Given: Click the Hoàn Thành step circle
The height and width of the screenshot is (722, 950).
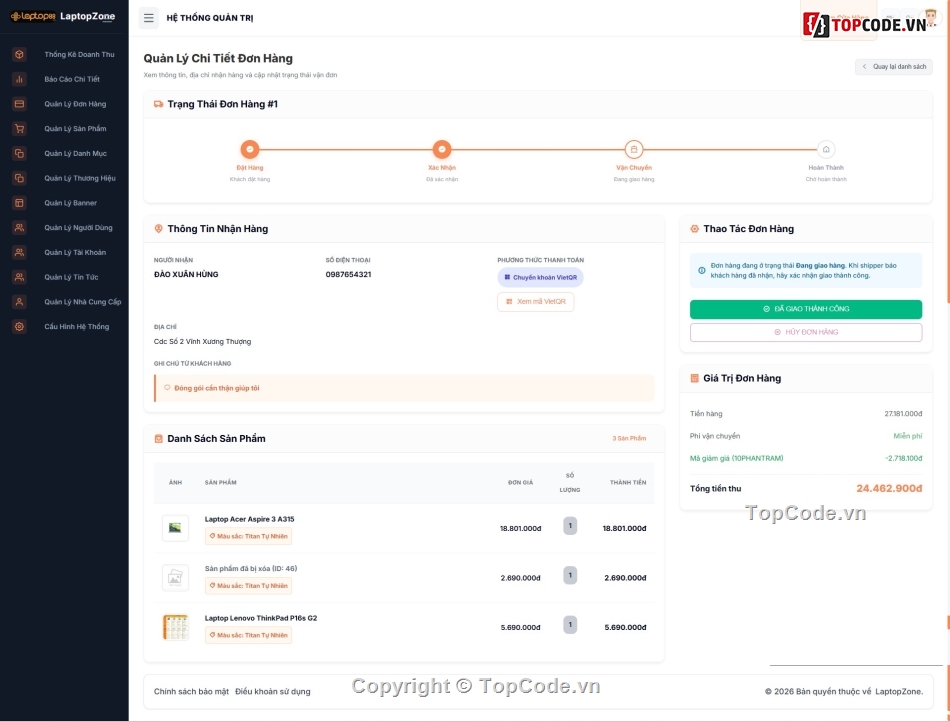Looking at the screenshot, I should pos(826,149).
